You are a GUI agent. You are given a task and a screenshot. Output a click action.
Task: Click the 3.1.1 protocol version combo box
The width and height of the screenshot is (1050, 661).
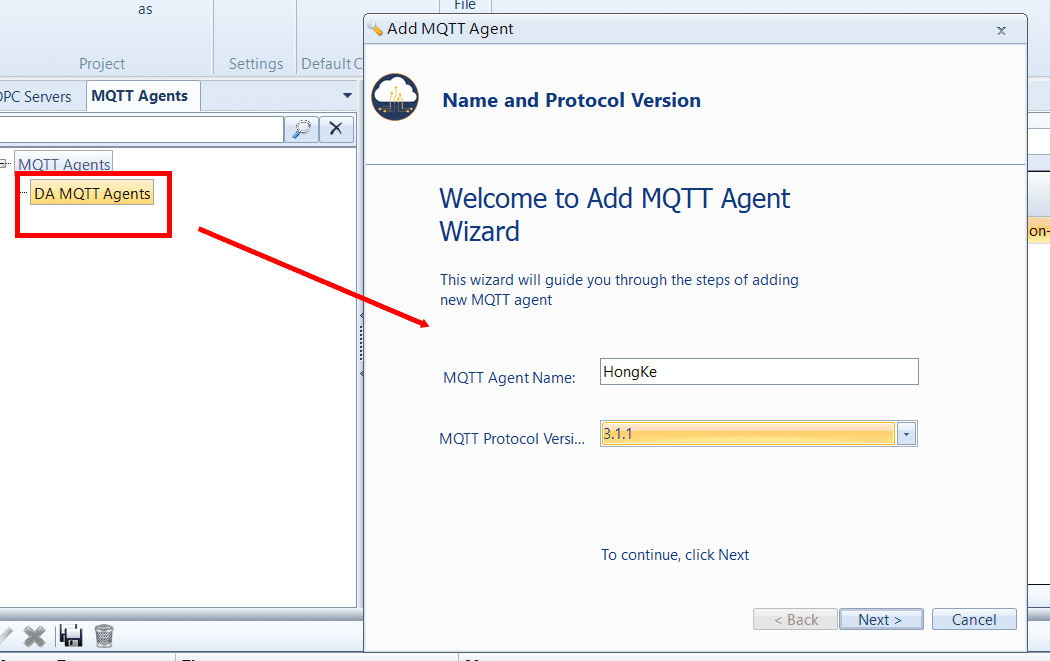click(x=746, y=434)
